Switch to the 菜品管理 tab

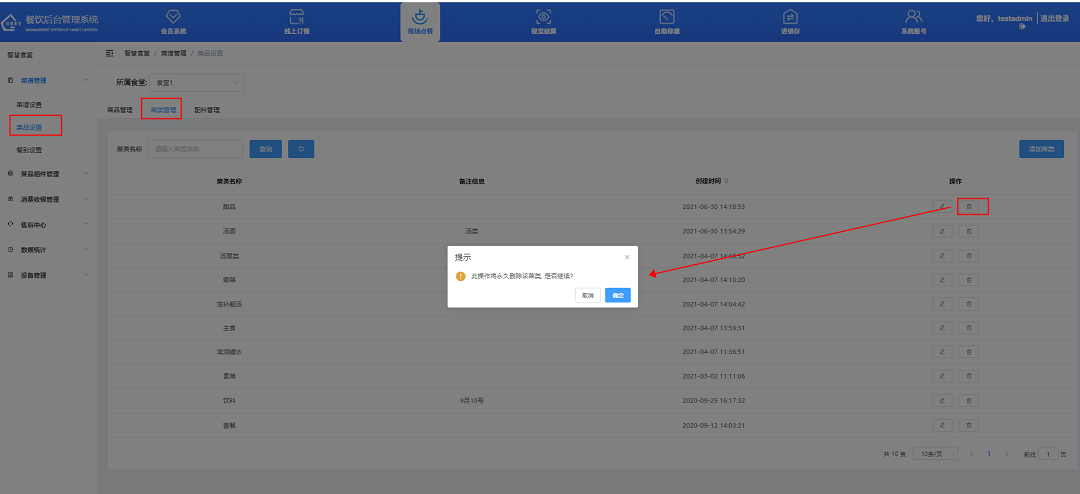click(x=119, y=110)
